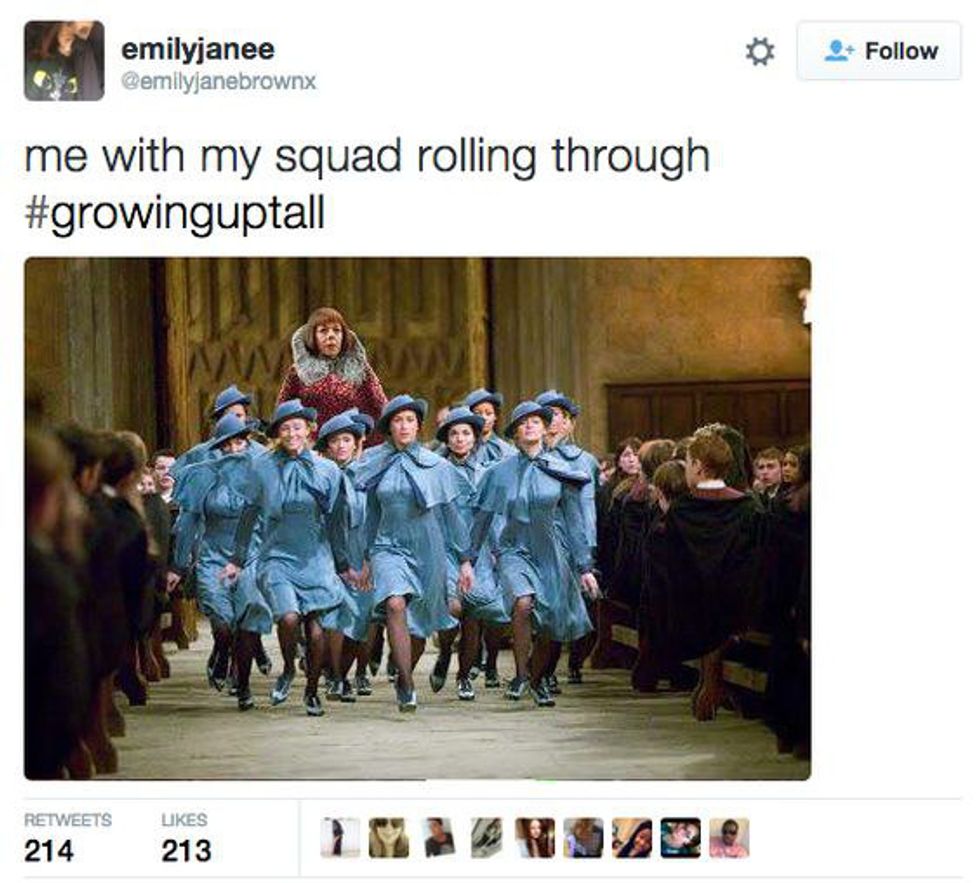Open the emilyjanee display name link
This screenshot has width=980, height=883.
click(x=198, y=49)
